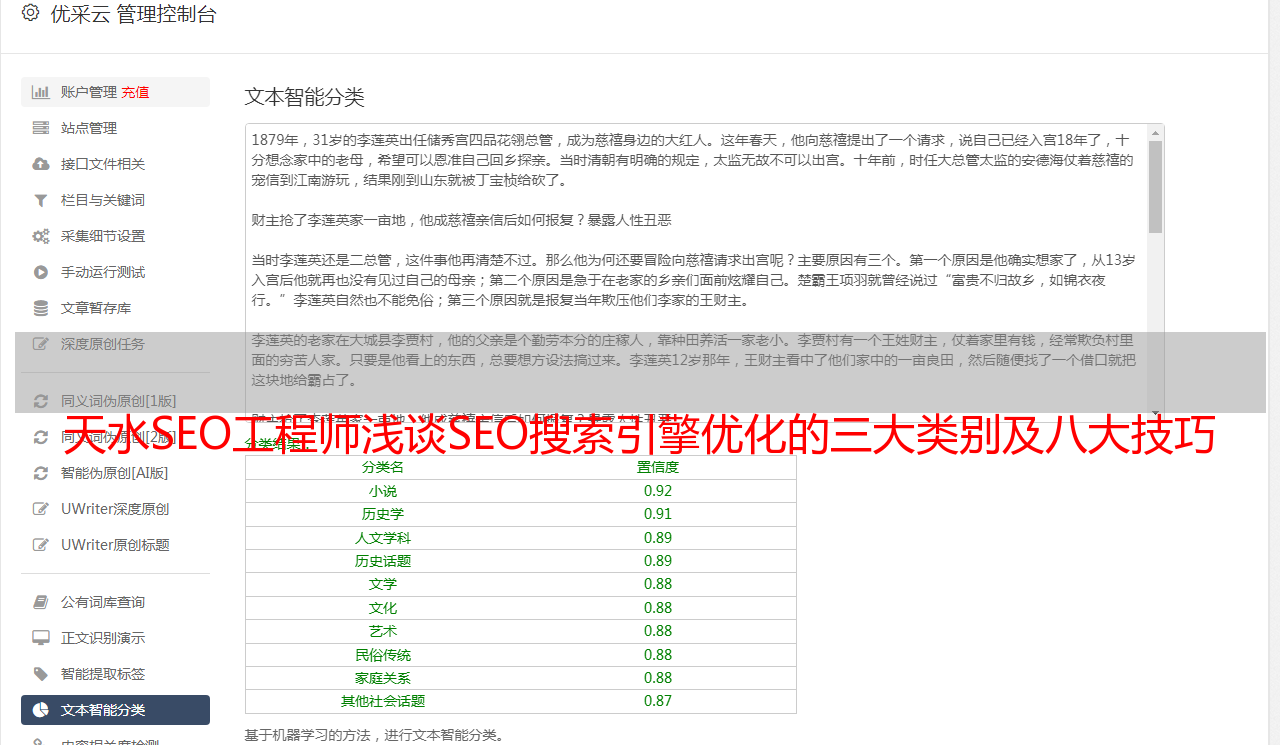
Task: Select 智能提取标签 menu item
Action: click(115, 674)
